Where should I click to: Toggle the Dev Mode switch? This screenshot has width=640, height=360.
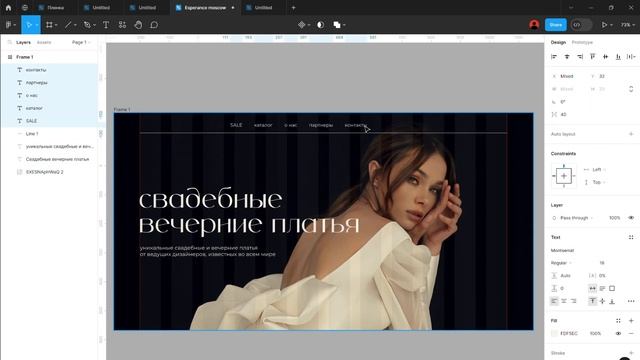(x=581, y=25)
